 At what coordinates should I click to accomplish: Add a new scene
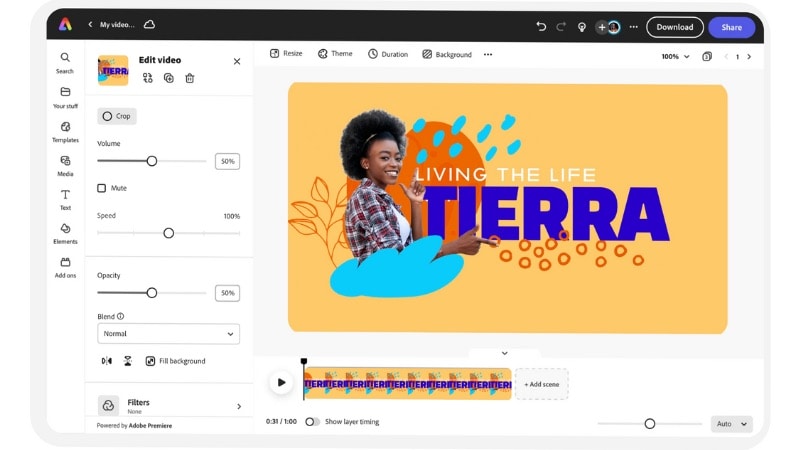(x=541, y=384)
